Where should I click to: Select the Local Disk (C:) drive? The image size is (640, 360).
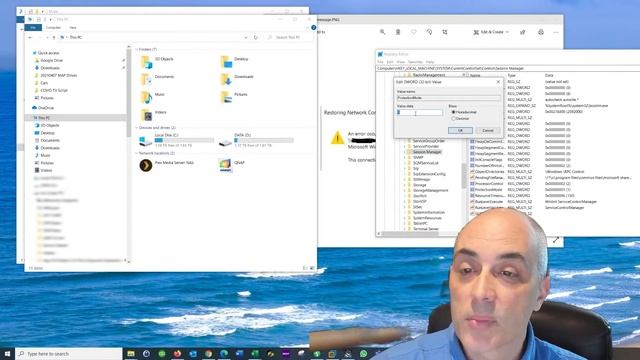(176, 140)
